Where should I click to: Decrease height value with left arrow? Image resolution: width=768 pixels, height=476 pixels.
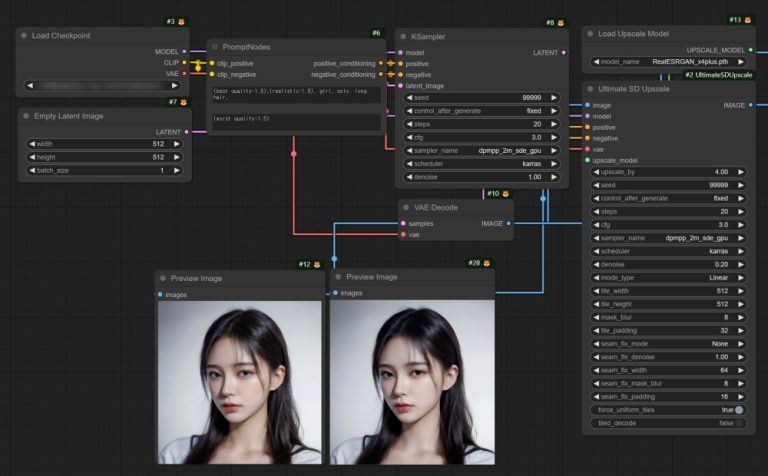coord(32,157)
